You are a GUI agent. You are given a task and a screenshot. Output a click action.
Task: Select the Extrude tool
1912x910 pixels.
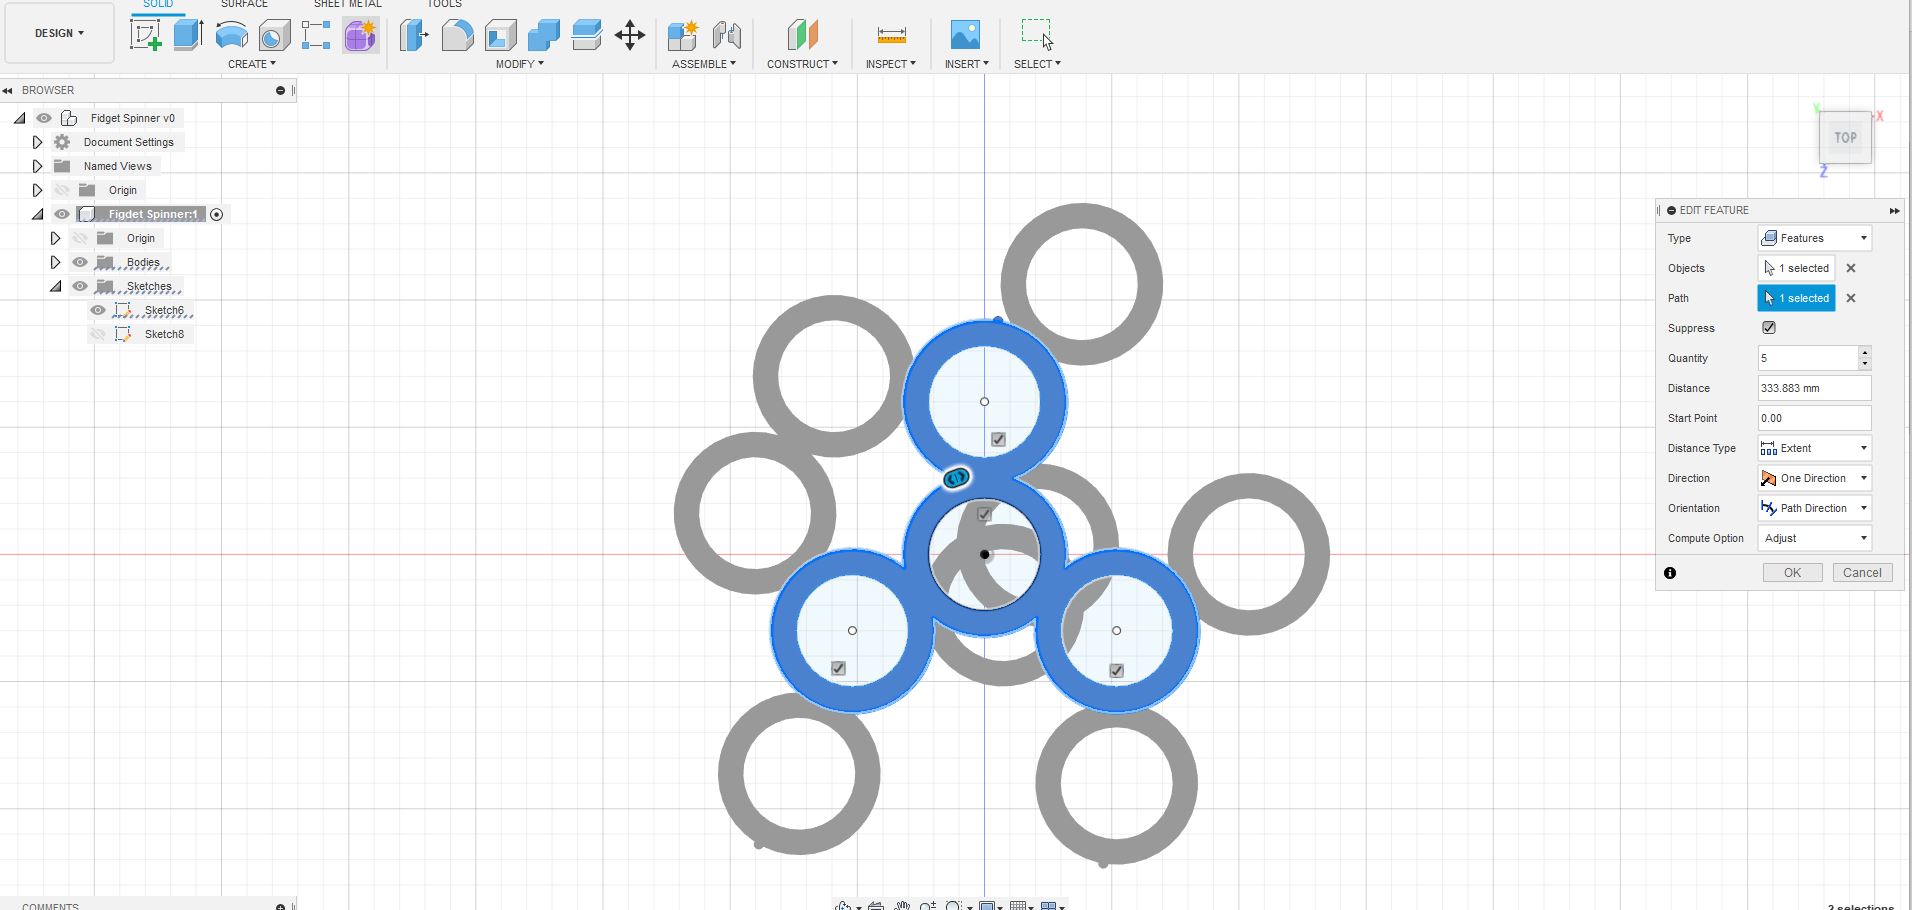pyautogui.click(x=188, y=35)
